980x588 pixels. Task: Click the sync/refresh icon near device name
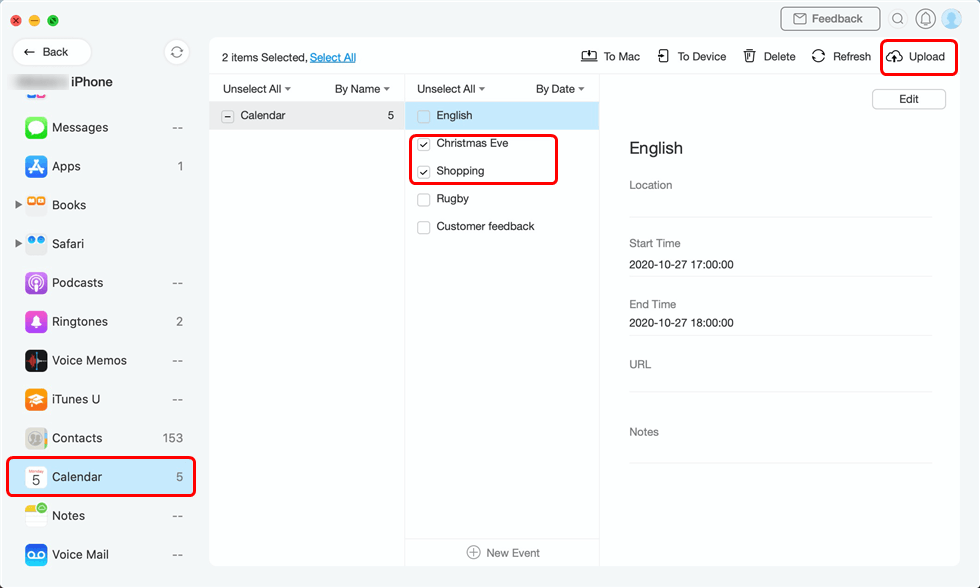pos(176,51)
